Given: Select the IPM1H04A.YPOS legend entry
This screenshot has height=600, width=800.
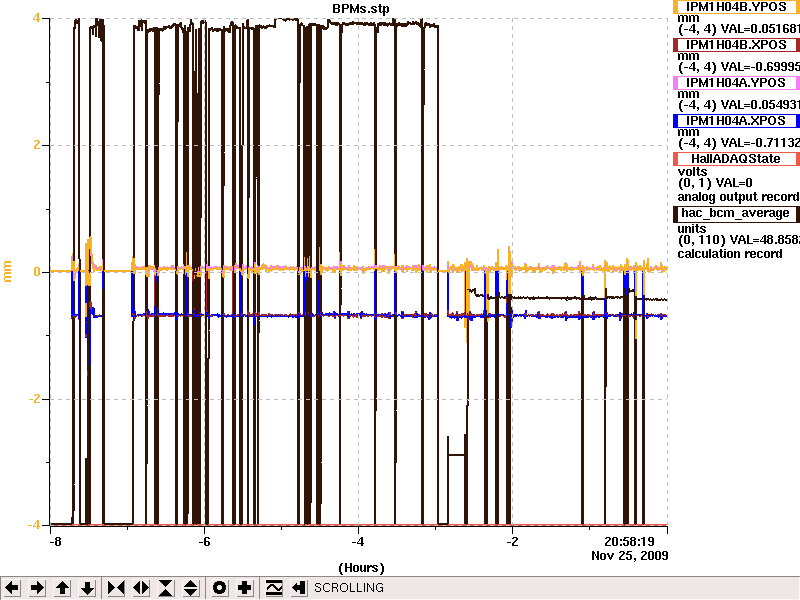Looking at the screenshot, I should (x=736, y=83).
